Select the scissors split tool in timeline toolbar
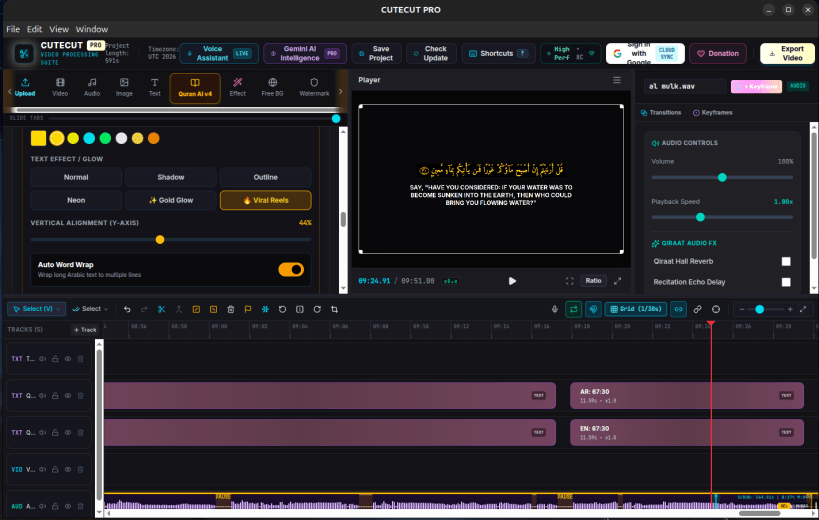Viewport: 819px width, 520px height. click(161, 309)
